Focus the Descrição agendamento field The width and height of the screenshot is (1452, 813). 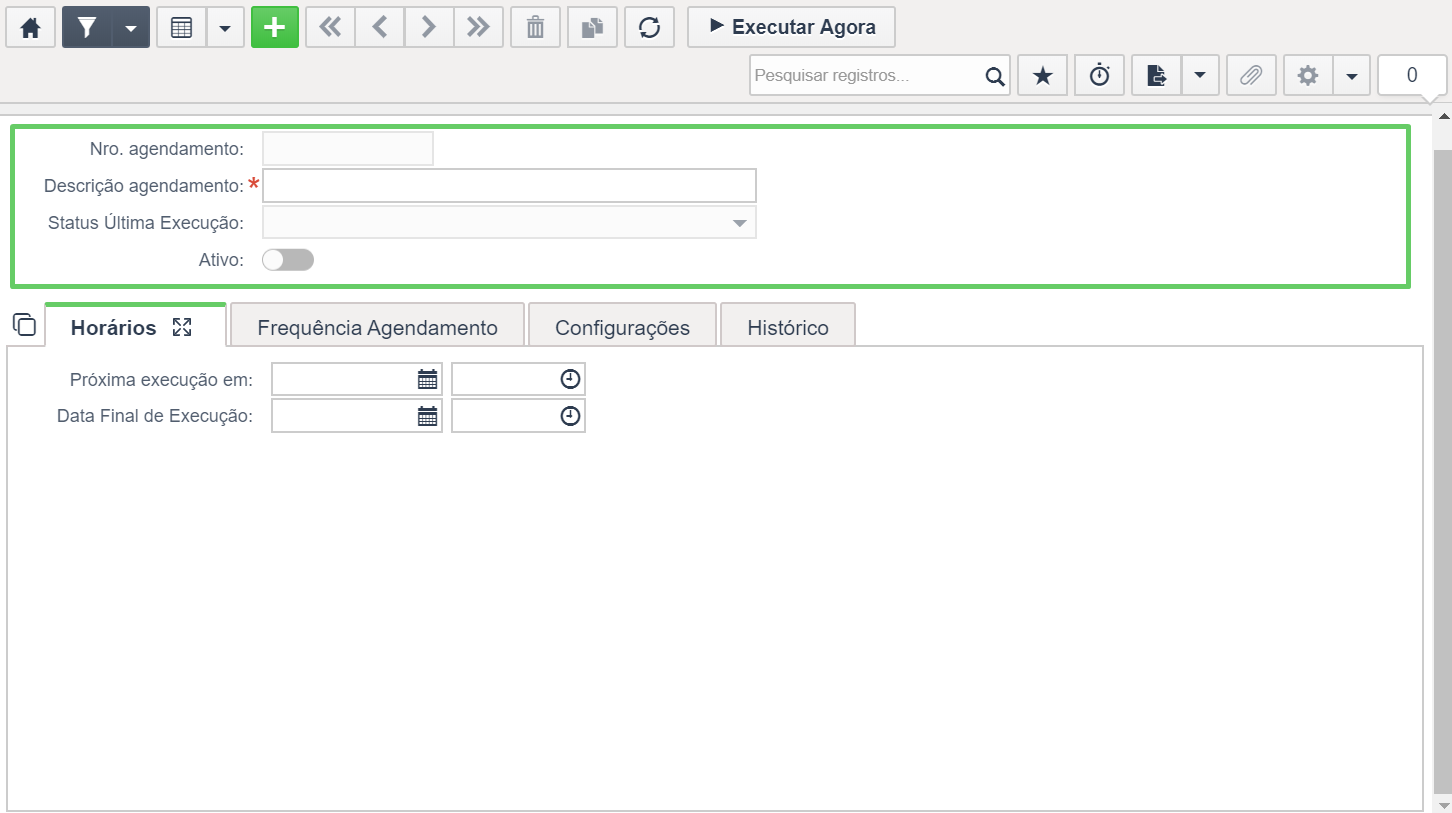[x=509, y=186]
